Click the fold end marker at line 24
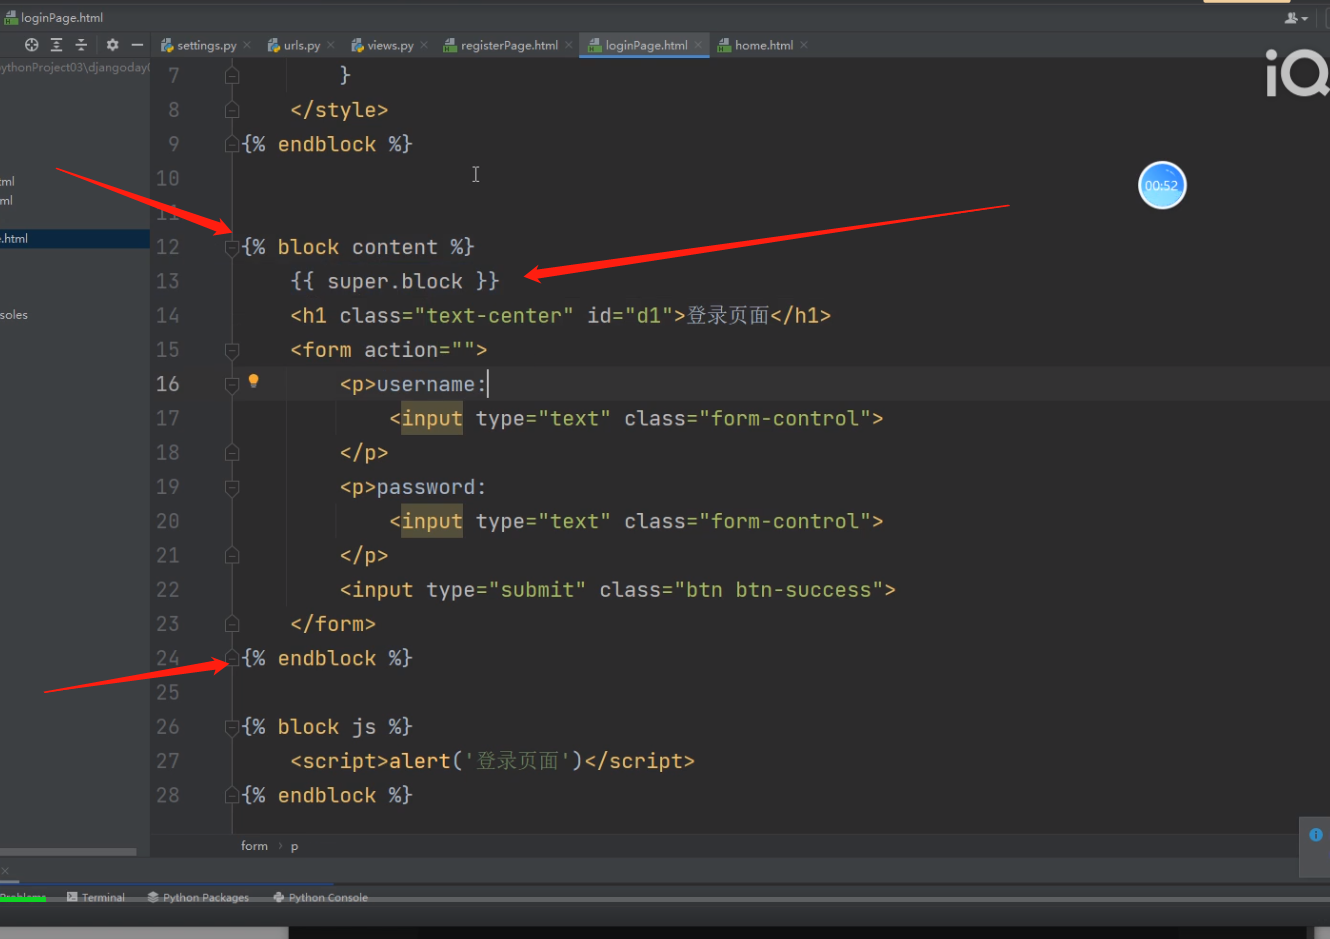Image resolution: width=1330 pixels, height=939 pixels. [232, 658]
